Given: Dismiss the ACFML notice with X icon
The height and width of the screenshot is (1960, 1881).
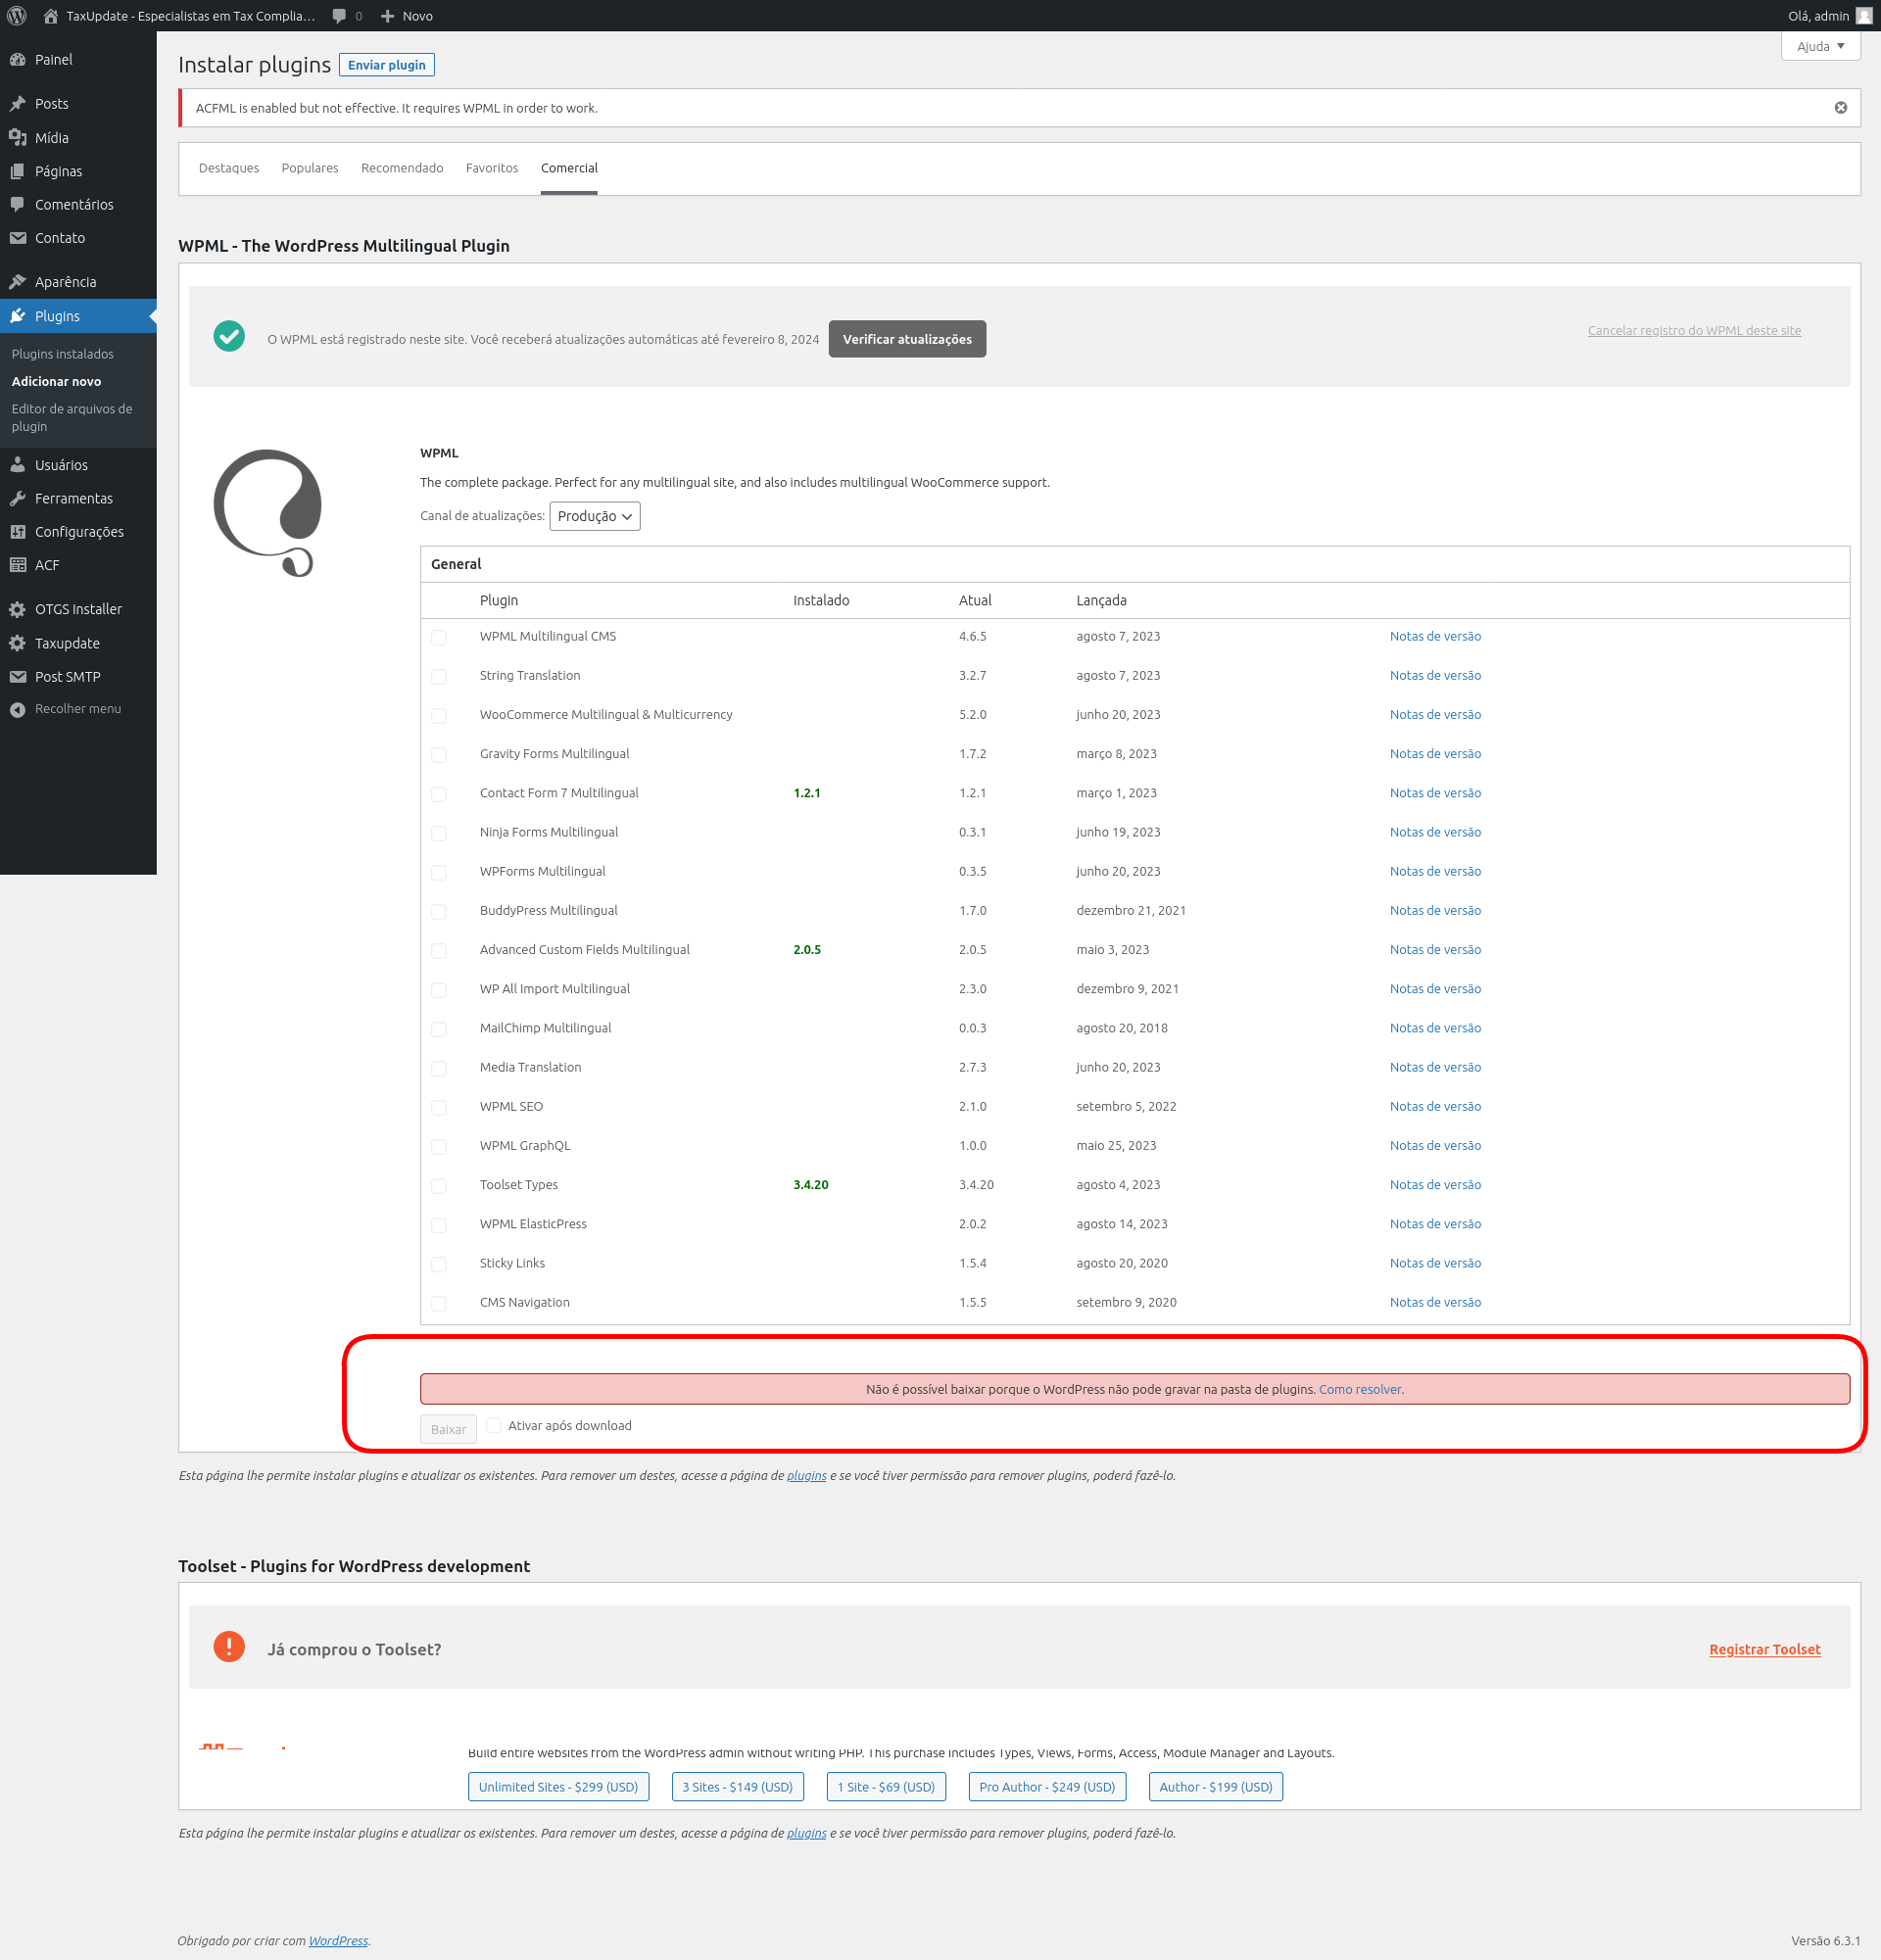Looking at the screenshot, I should coord(1841,108).
